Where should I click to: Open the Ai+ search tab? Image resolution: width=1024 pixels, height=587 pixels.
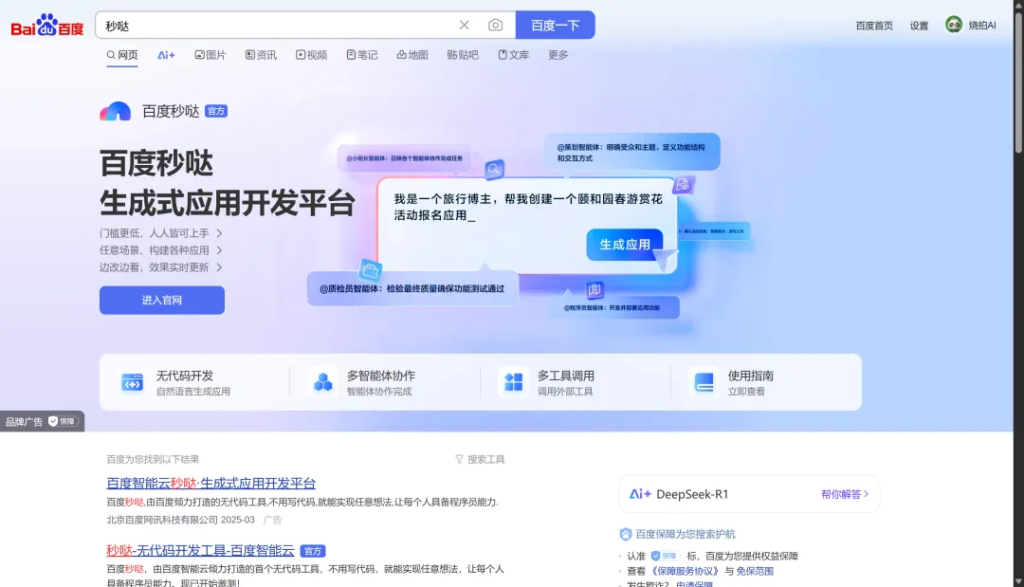166,55
